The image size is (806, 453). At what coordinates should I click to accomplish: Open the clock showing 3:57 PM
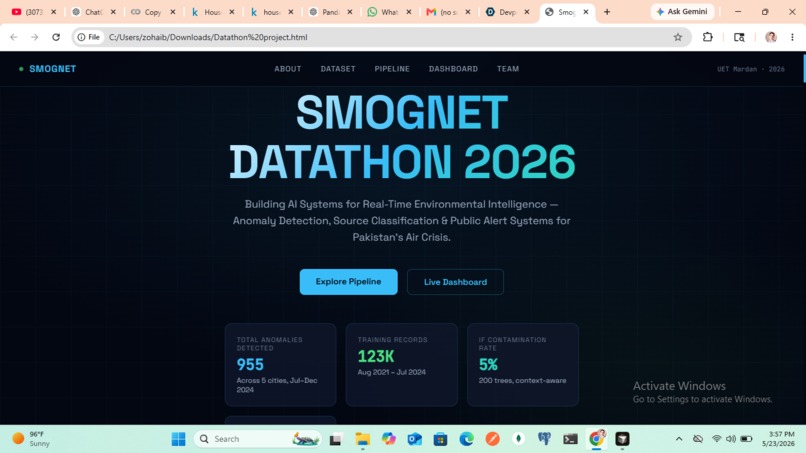pyautogui.click(x=778, y=439)
